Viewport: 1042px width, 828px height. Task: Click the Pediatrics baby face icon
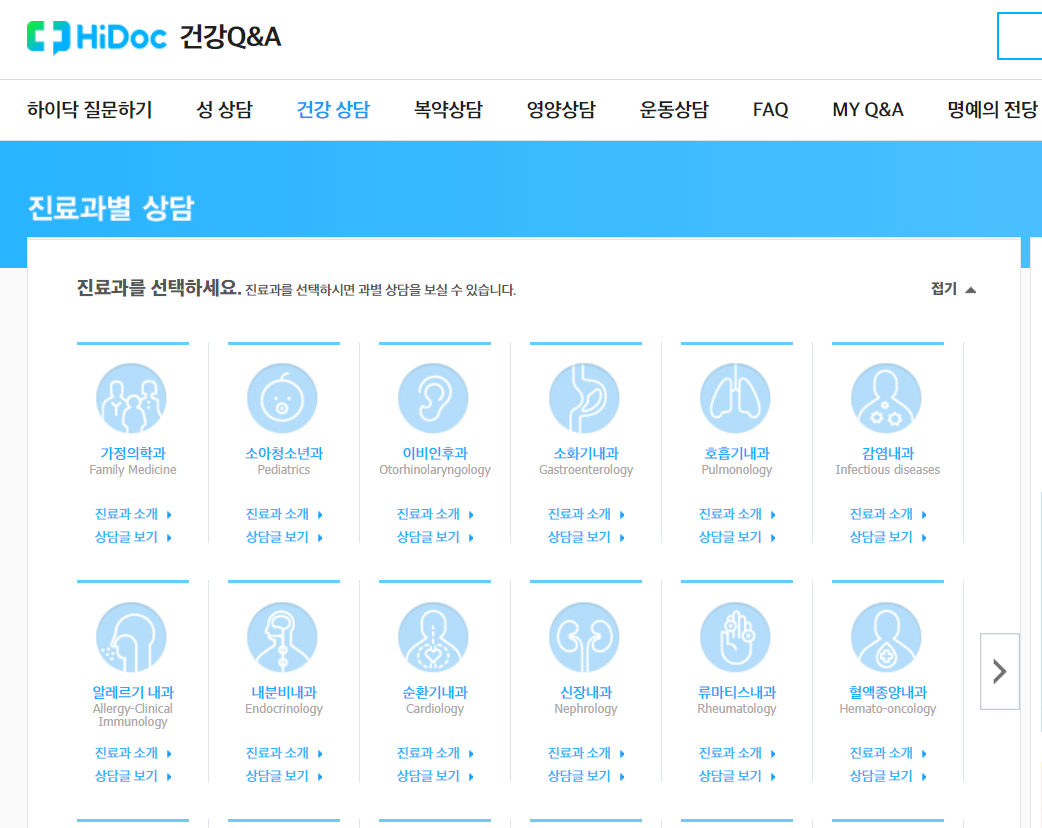coord(284,397)
